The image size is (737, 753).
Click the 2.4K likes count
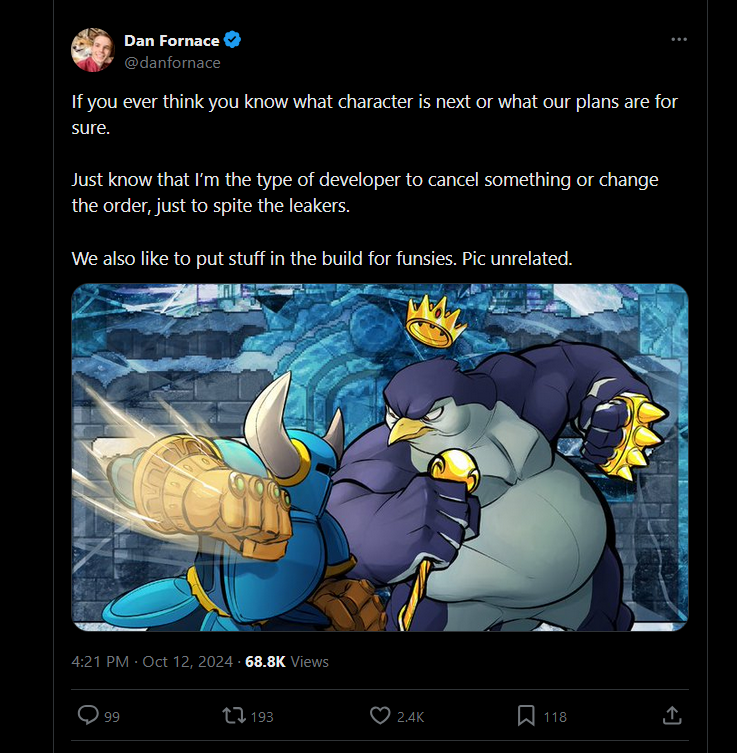point(411,716)
